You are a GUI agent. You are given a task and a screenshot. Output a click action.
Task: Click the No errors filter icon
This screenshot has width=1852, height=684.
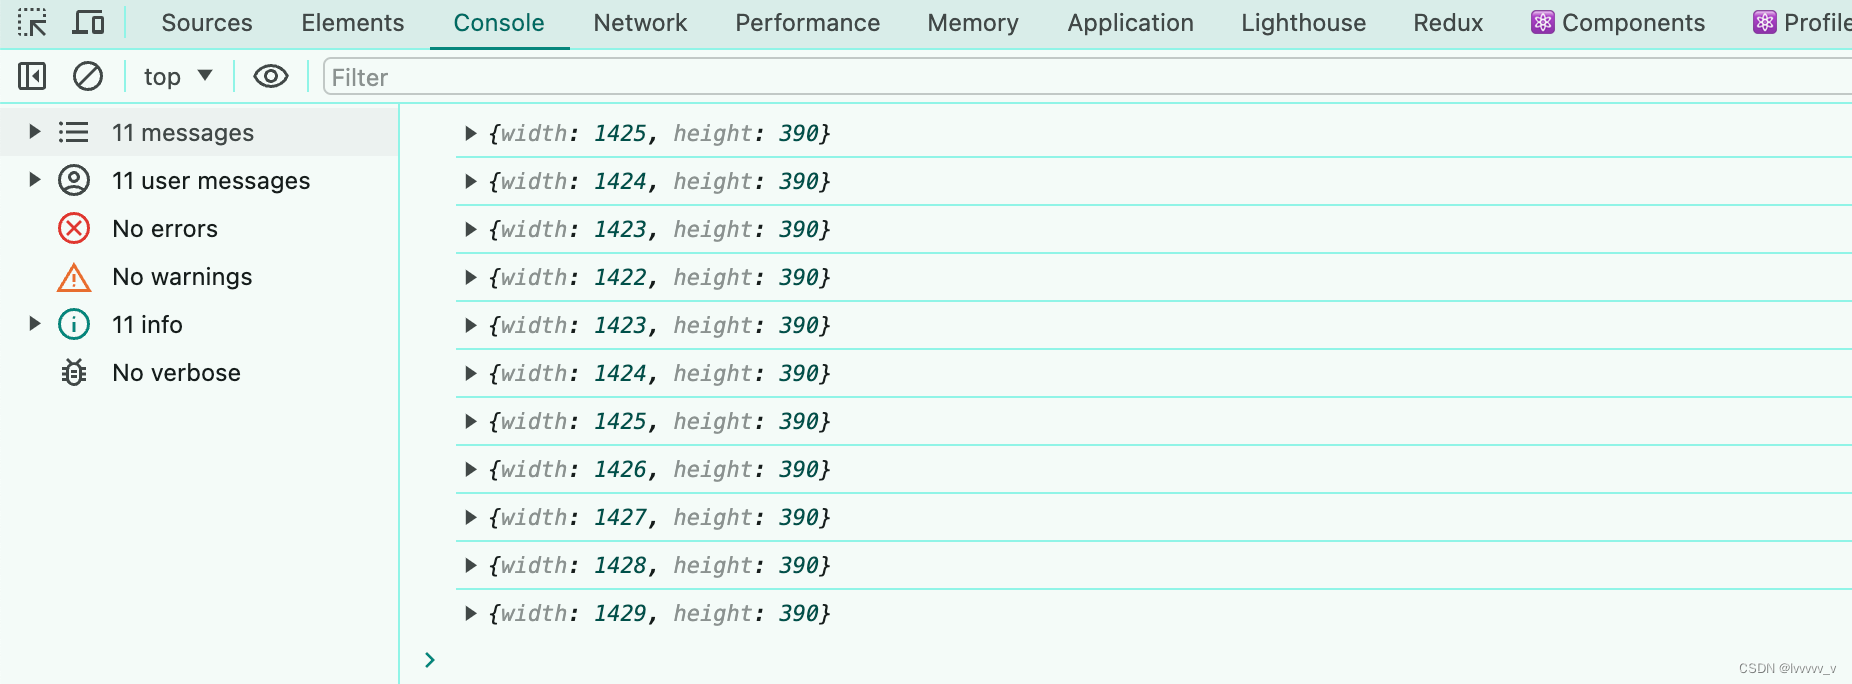74,229
